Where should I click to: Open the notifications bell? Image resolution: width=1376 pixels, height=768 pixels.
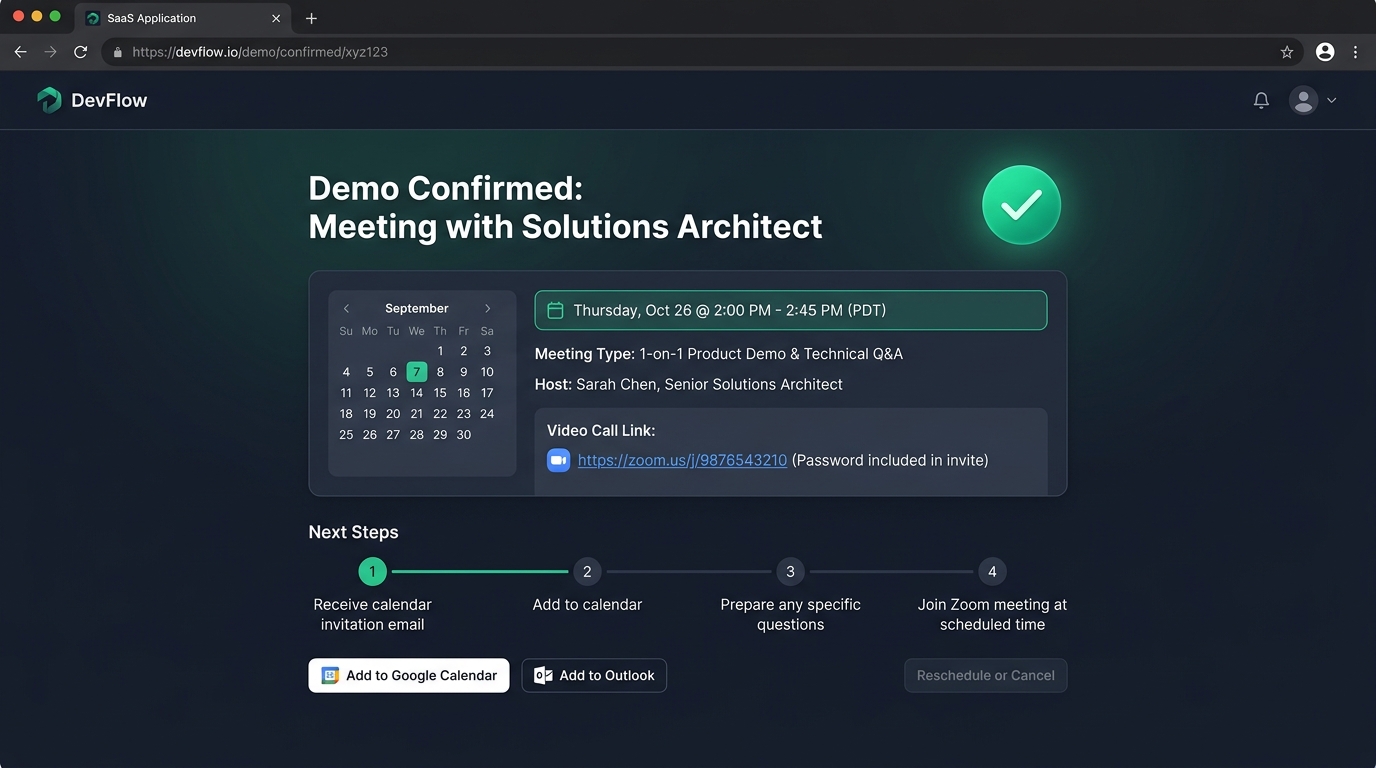(x=1261, y=100)
